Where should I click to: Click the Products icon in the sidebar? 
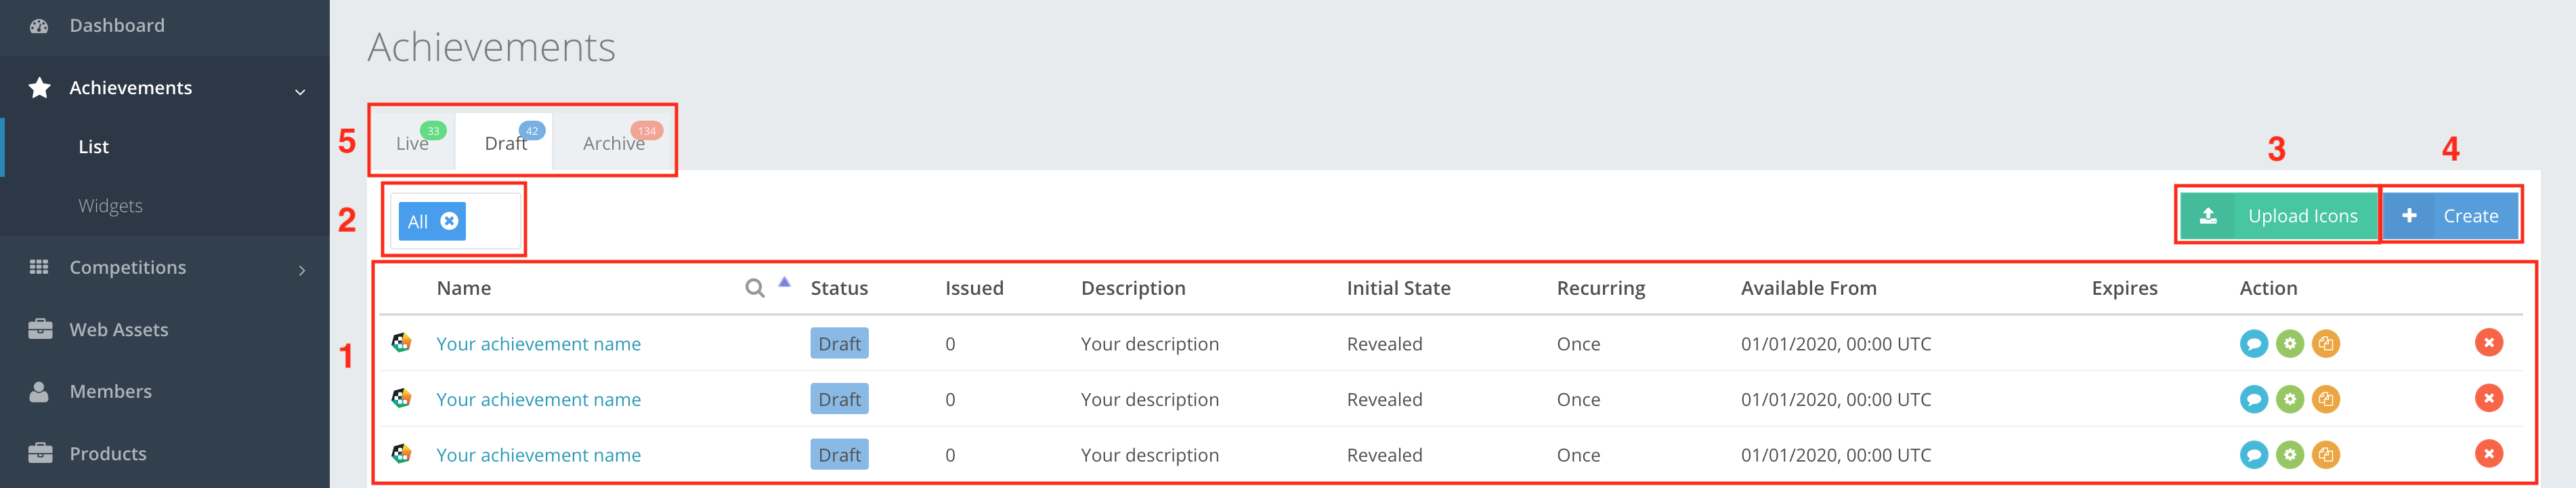pos(38,453)
